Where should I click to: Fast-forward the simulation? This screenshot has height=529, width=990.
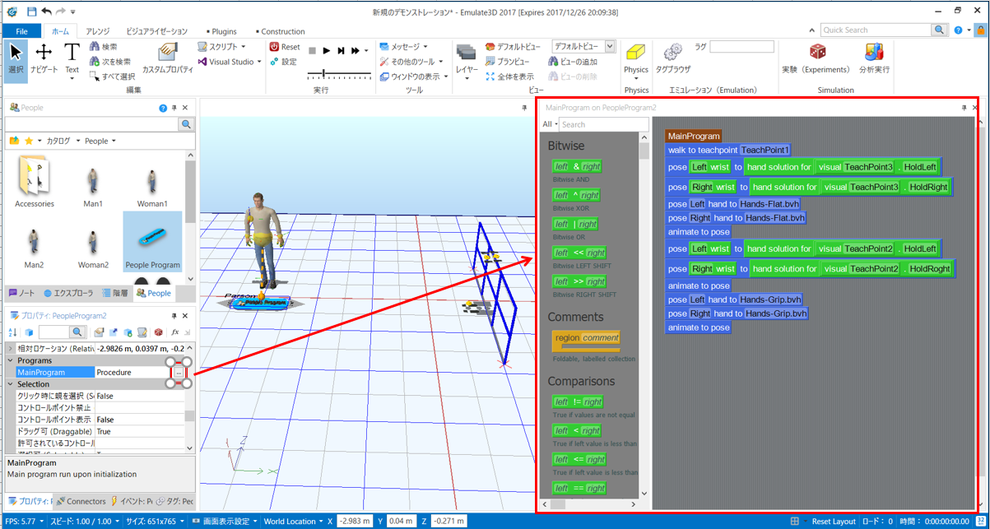pos(355,51)
